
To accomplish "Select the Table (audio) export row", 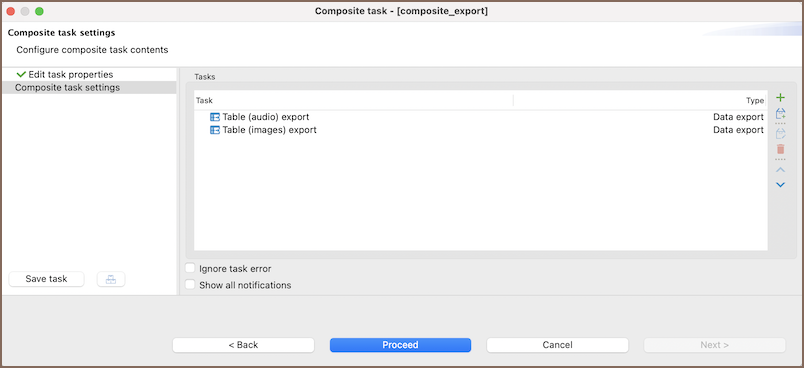I will 480,117.
